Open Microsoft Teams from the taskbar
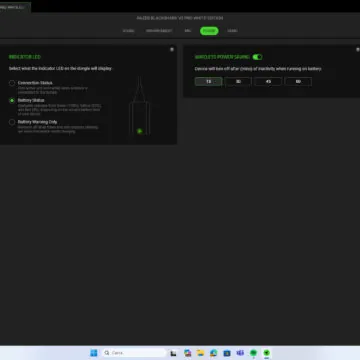Image resolution: width=360 pixels, height=360 pixels. click(240, 353)
